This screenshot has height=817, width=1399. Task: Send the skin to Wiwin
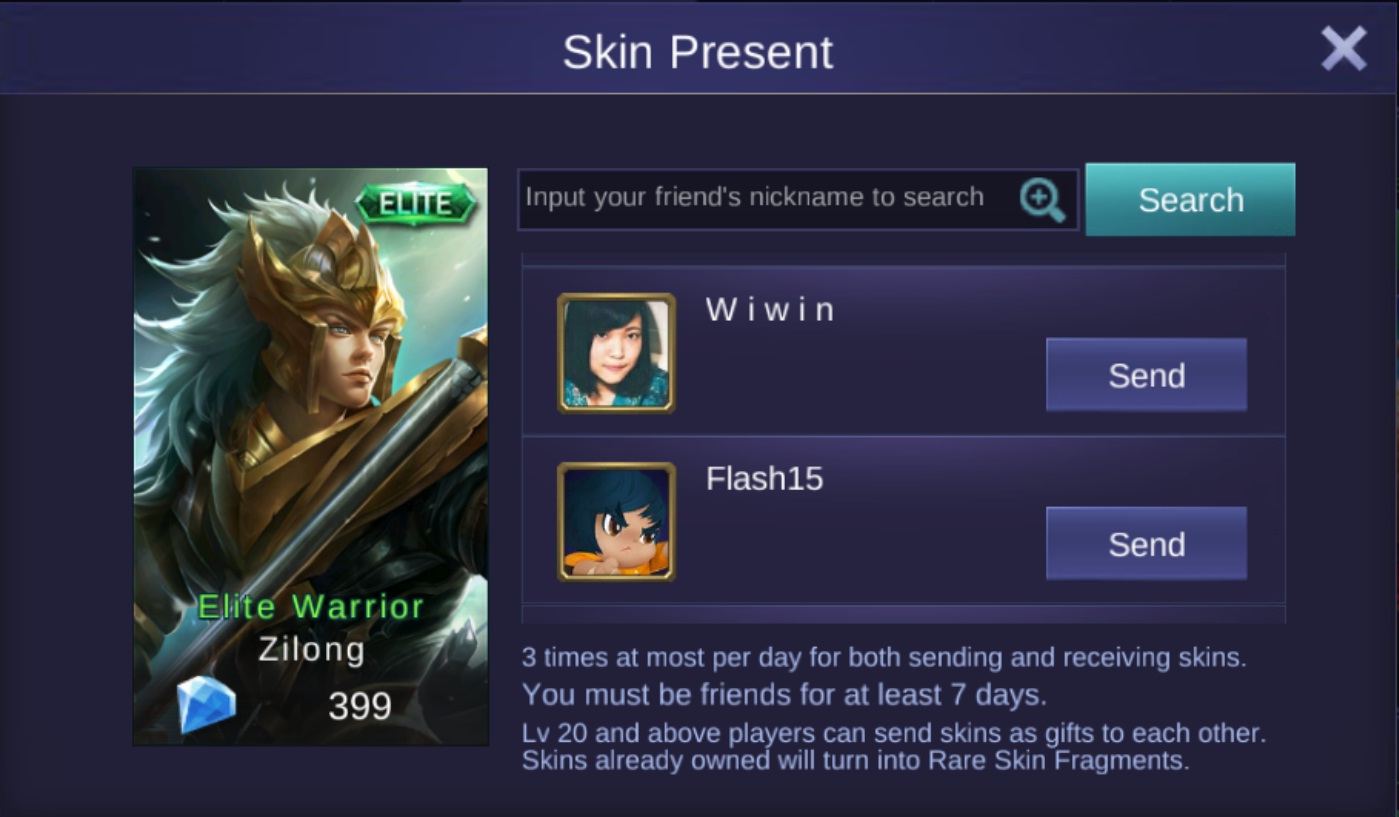pos(1146,375)
